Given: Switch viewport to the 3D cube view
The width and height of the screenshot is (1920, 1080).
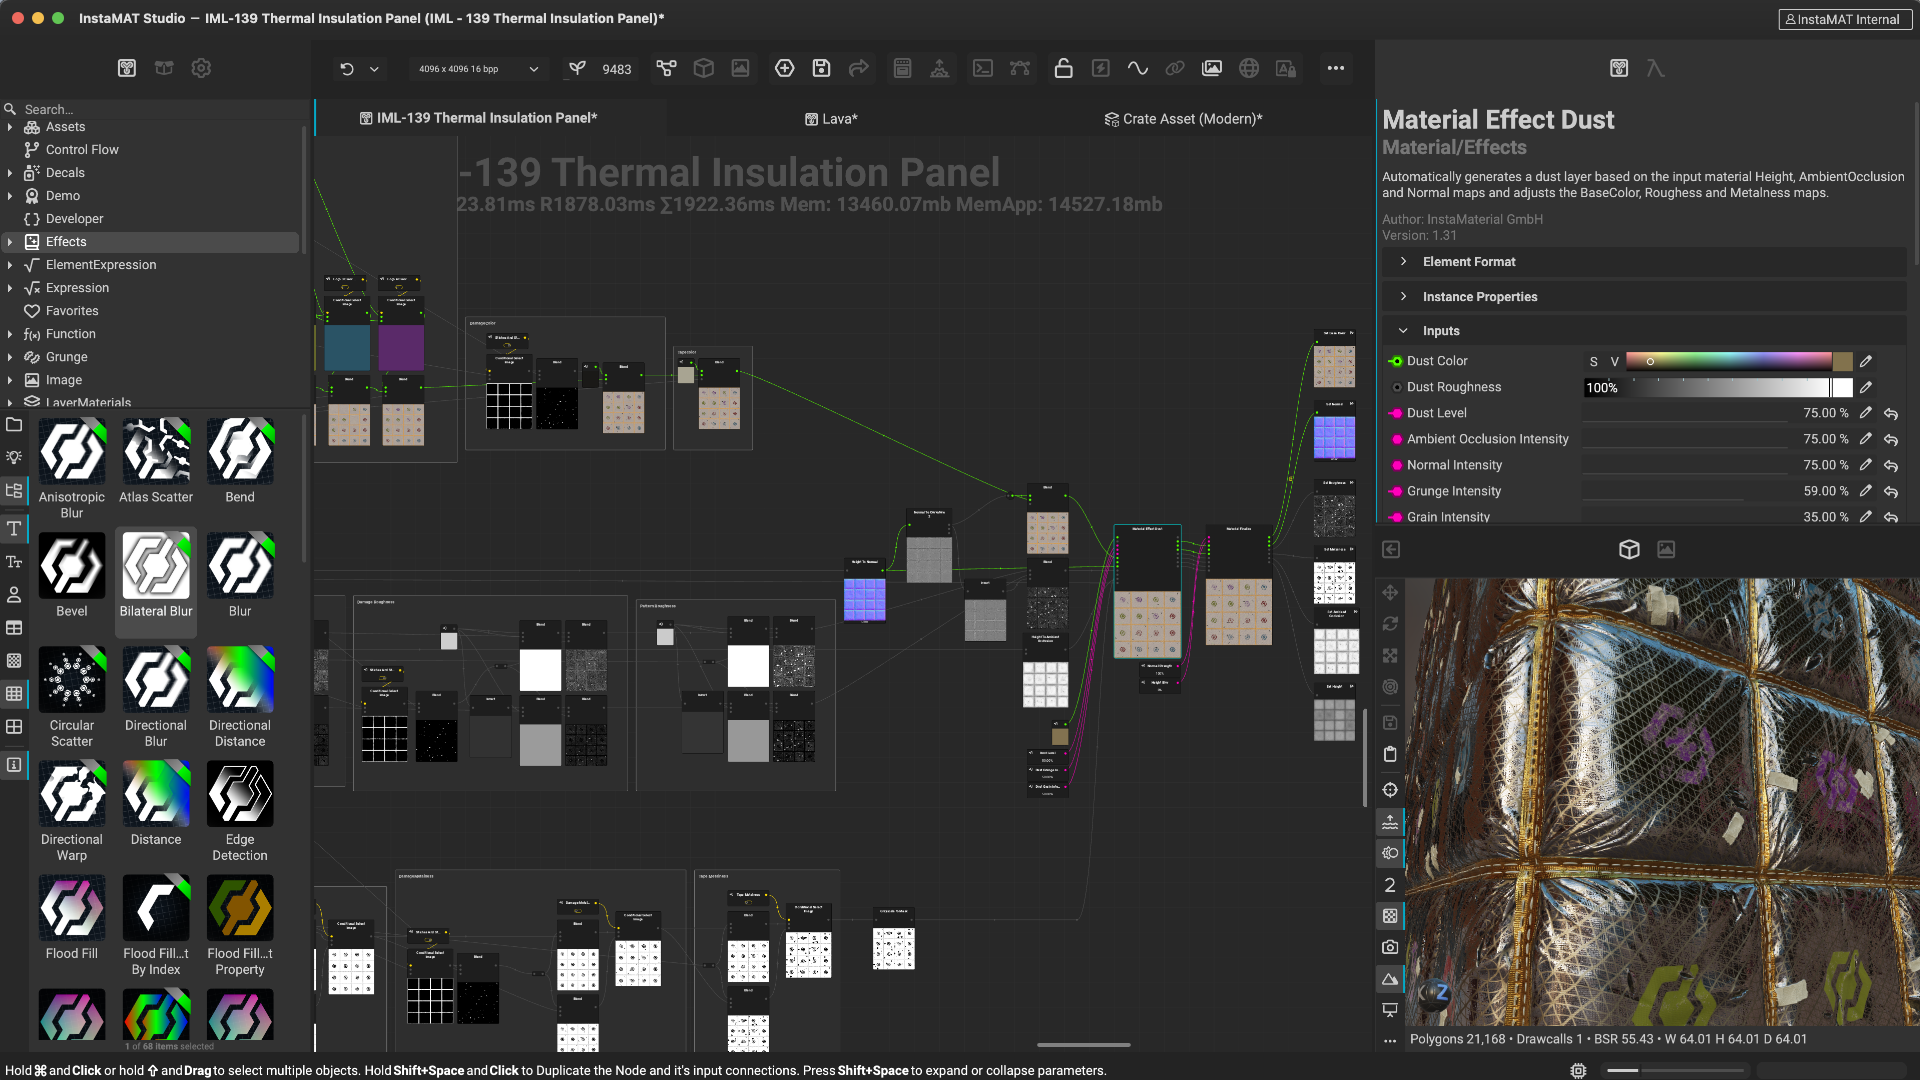Looking at the screenshot, I should (x=1628, y=549).
